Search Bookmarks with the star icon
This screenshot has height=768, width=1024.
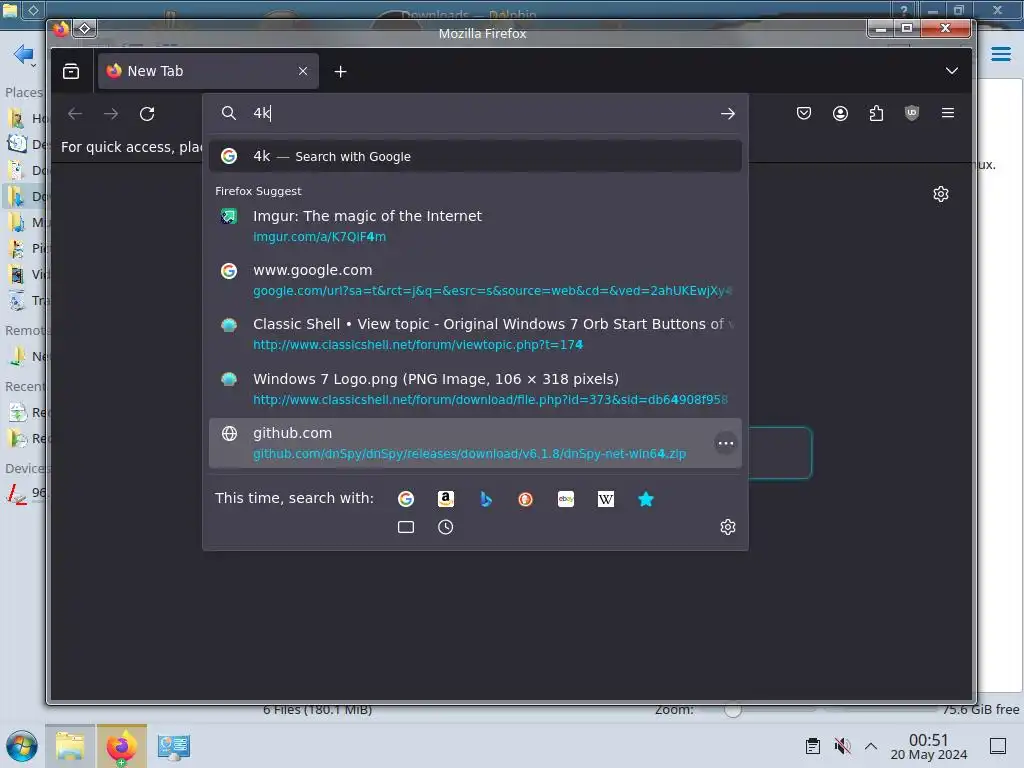tap(645, 499)
